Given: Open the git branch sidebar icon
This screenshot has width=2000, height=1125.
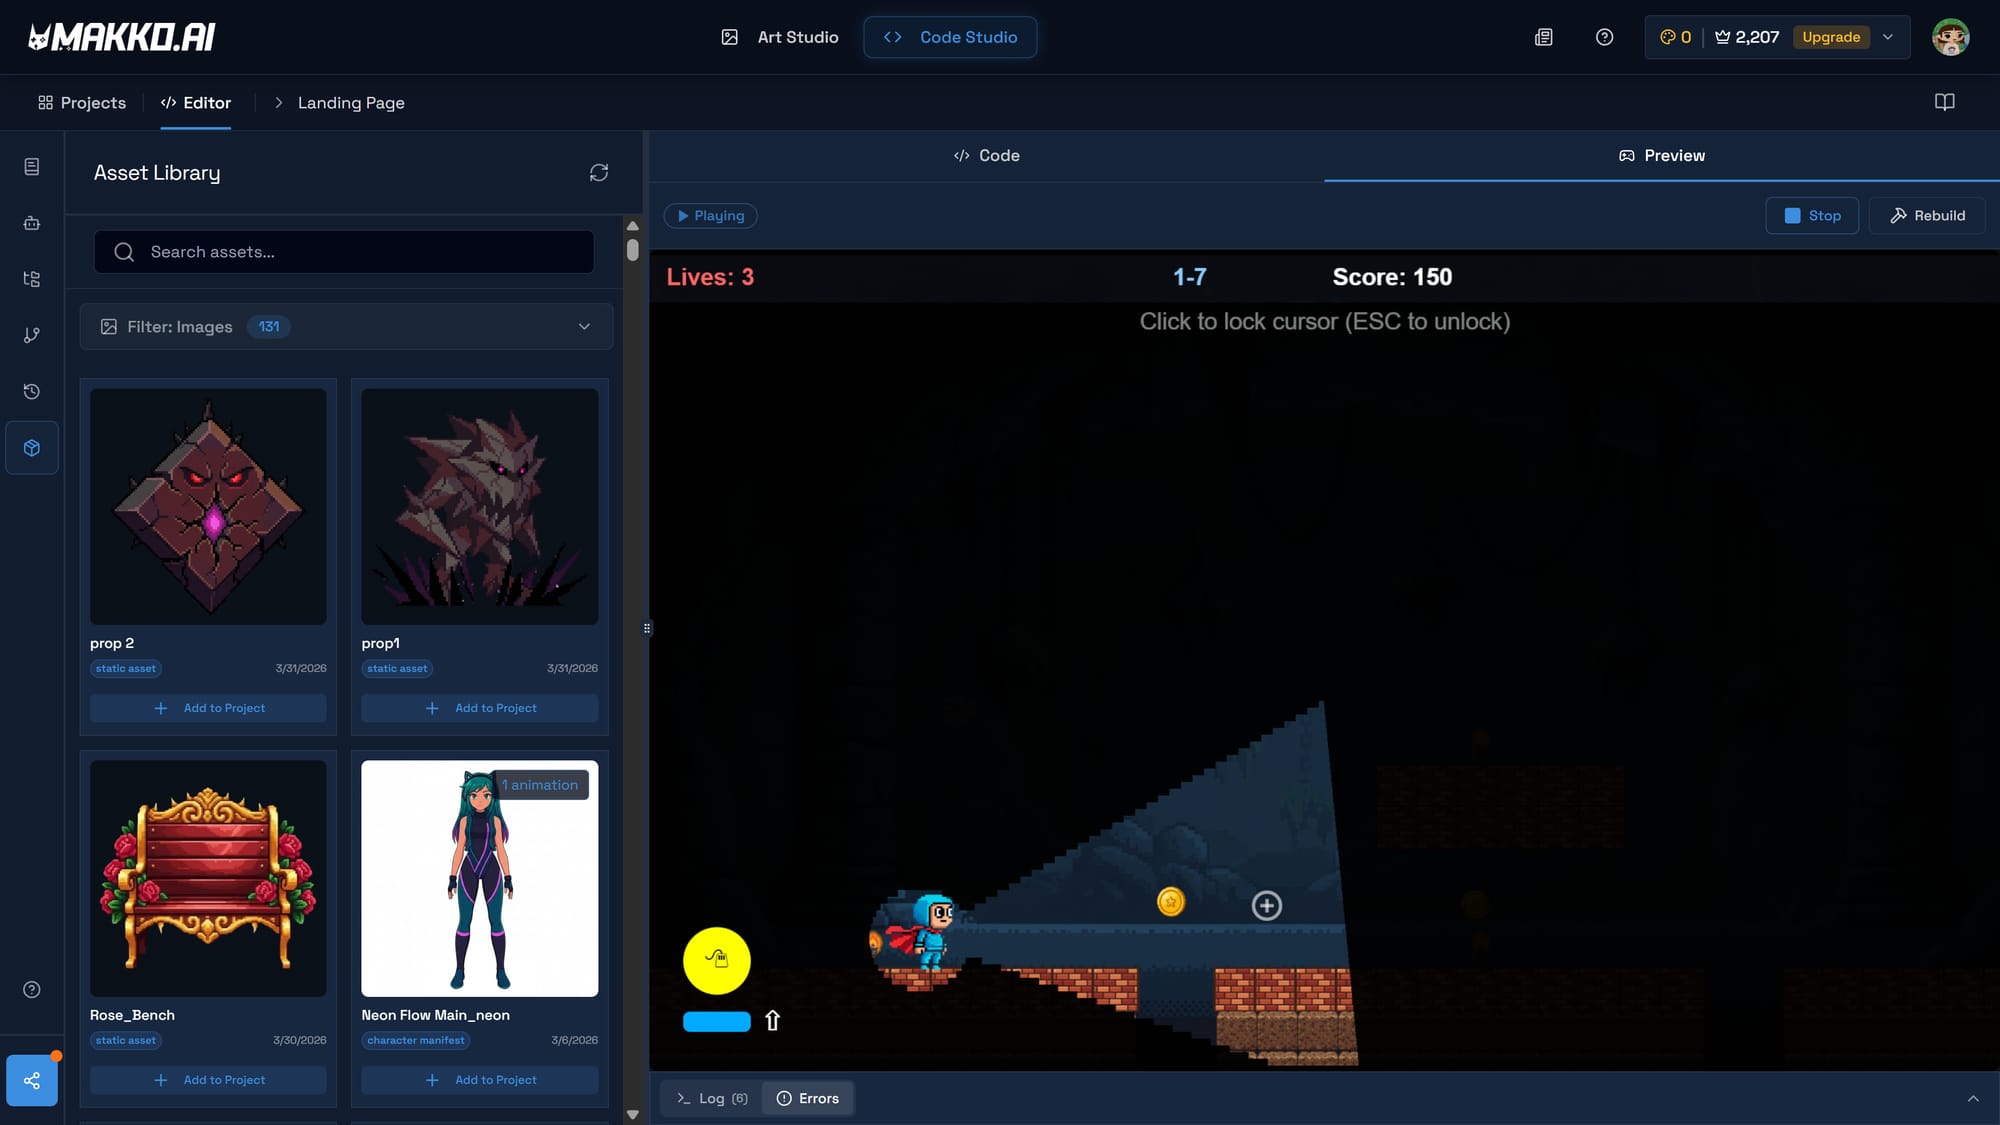Looking at the screenshot, I should tap(32, 335).
